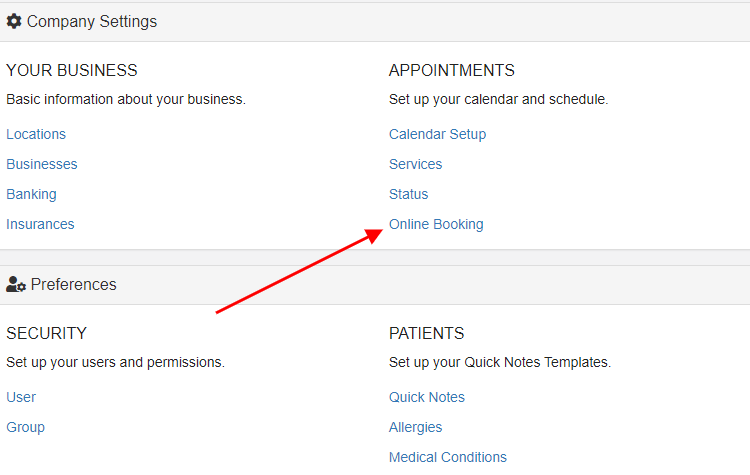
Task: Select the Allergies link
Action: 415,427
